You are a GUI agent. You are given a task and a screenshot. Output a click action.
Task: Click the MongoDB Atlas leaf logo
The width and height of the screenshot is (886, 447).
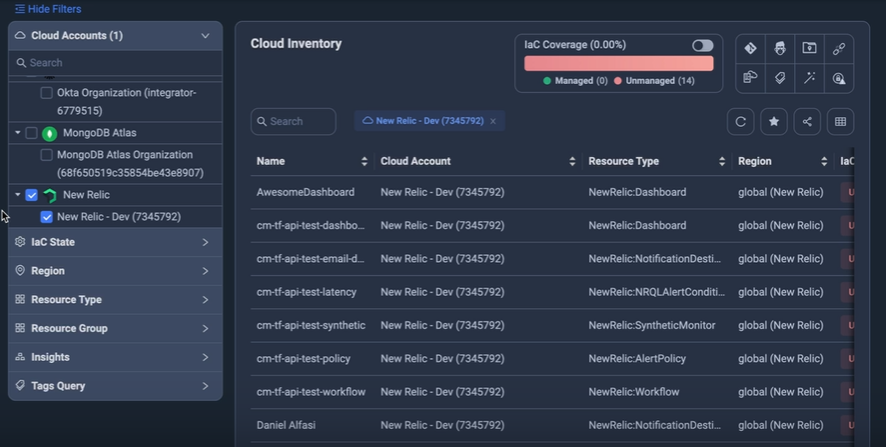click(50, 133)
